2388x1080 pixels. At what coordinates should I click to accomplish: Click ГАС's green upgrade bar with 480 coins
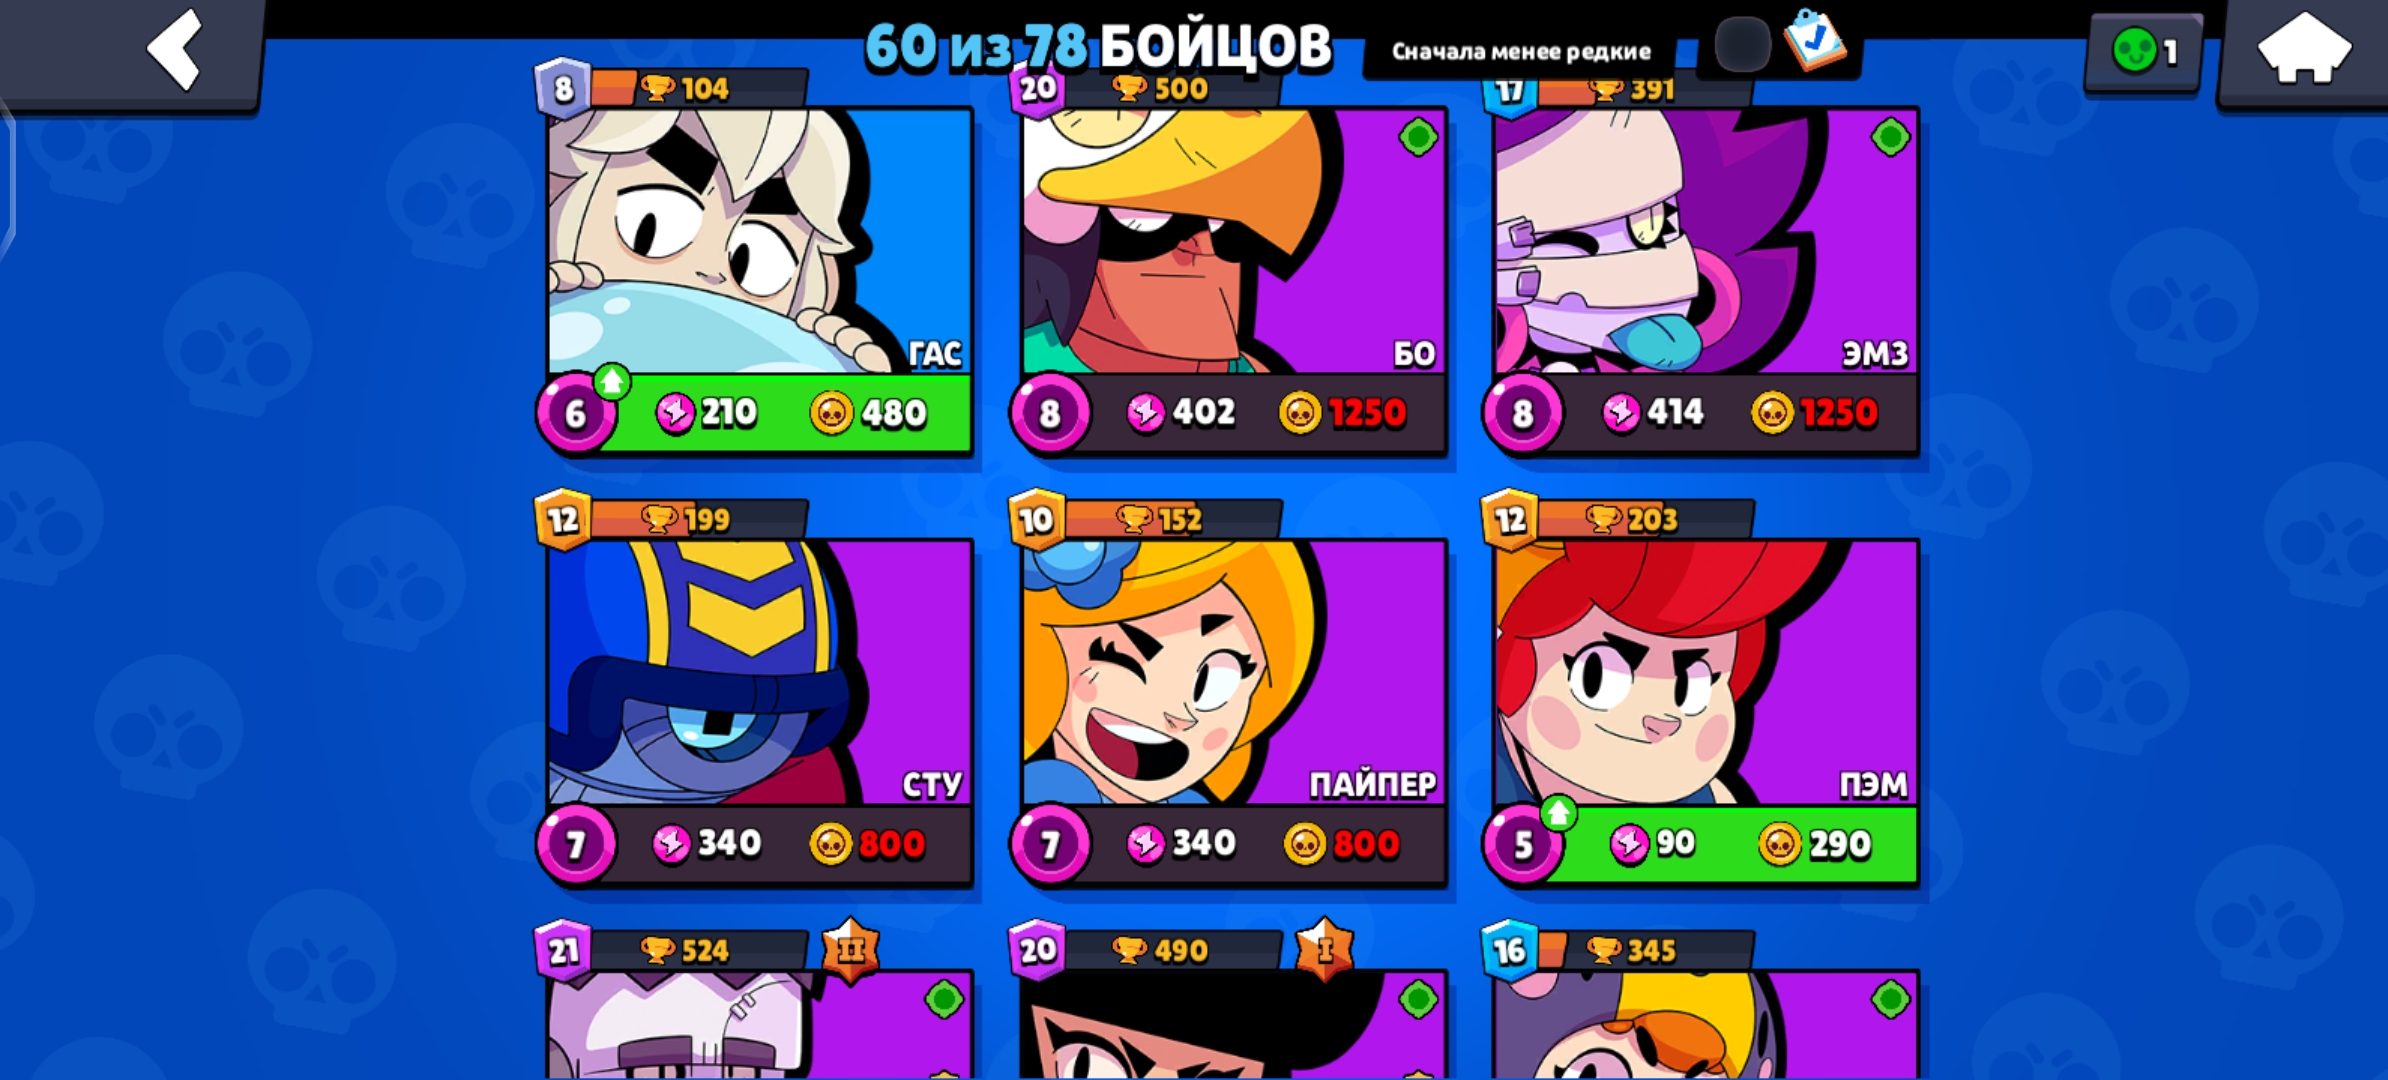(x=785, y=413)
